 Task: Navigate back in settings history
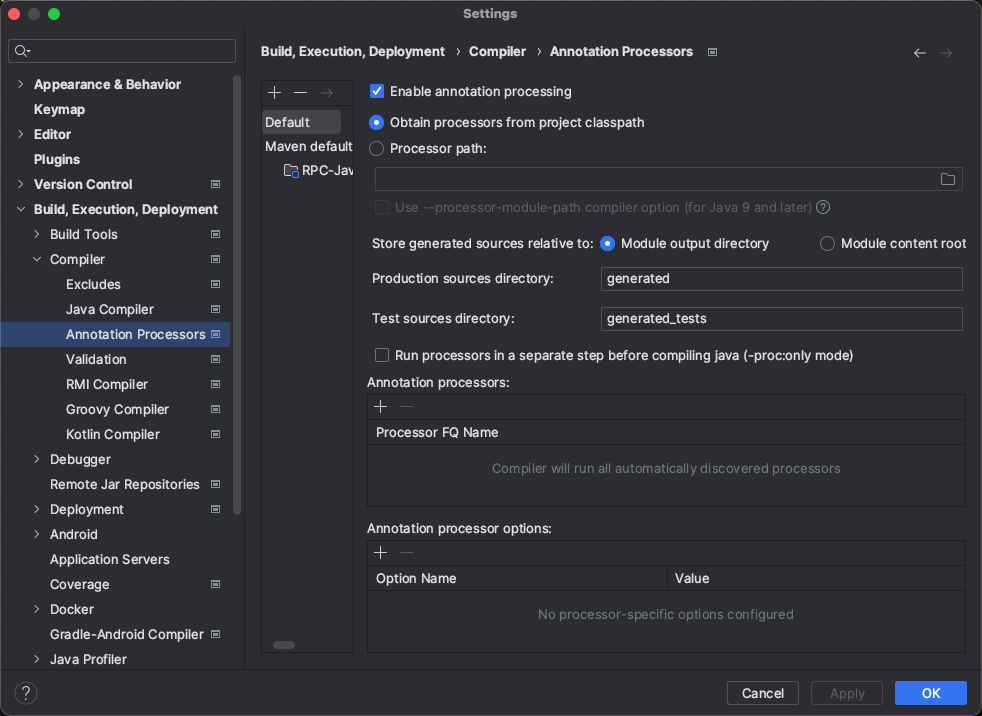click(919, 53)
